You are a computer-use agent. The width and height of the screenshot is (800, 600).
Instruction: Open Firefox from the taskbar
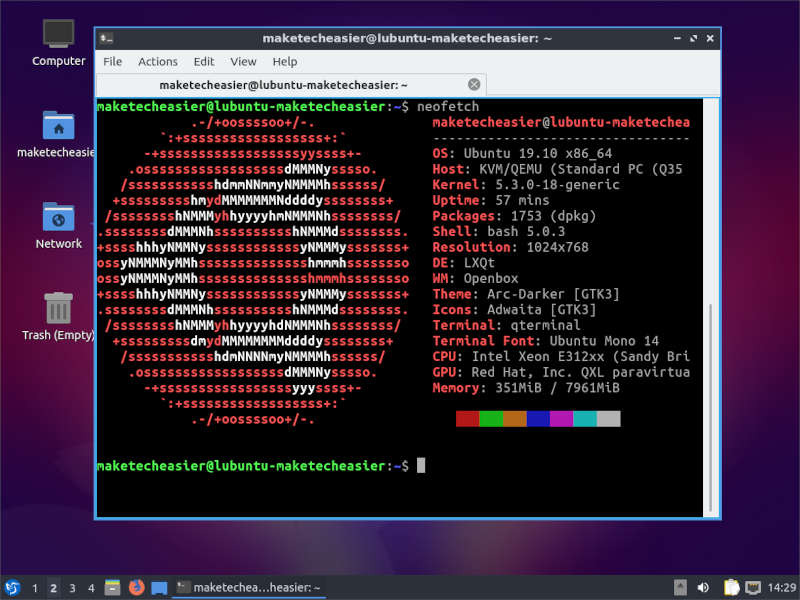point(137,587)
